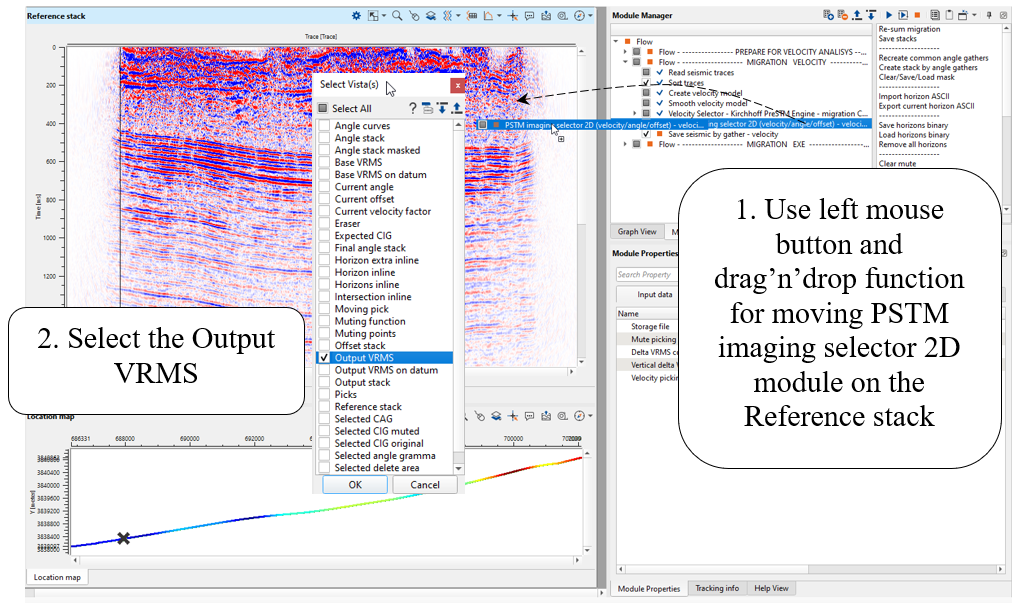Click the layers icon in Reference stack toolbar
The width and height of the screenshot is (1012, 603).
[429, 16]
